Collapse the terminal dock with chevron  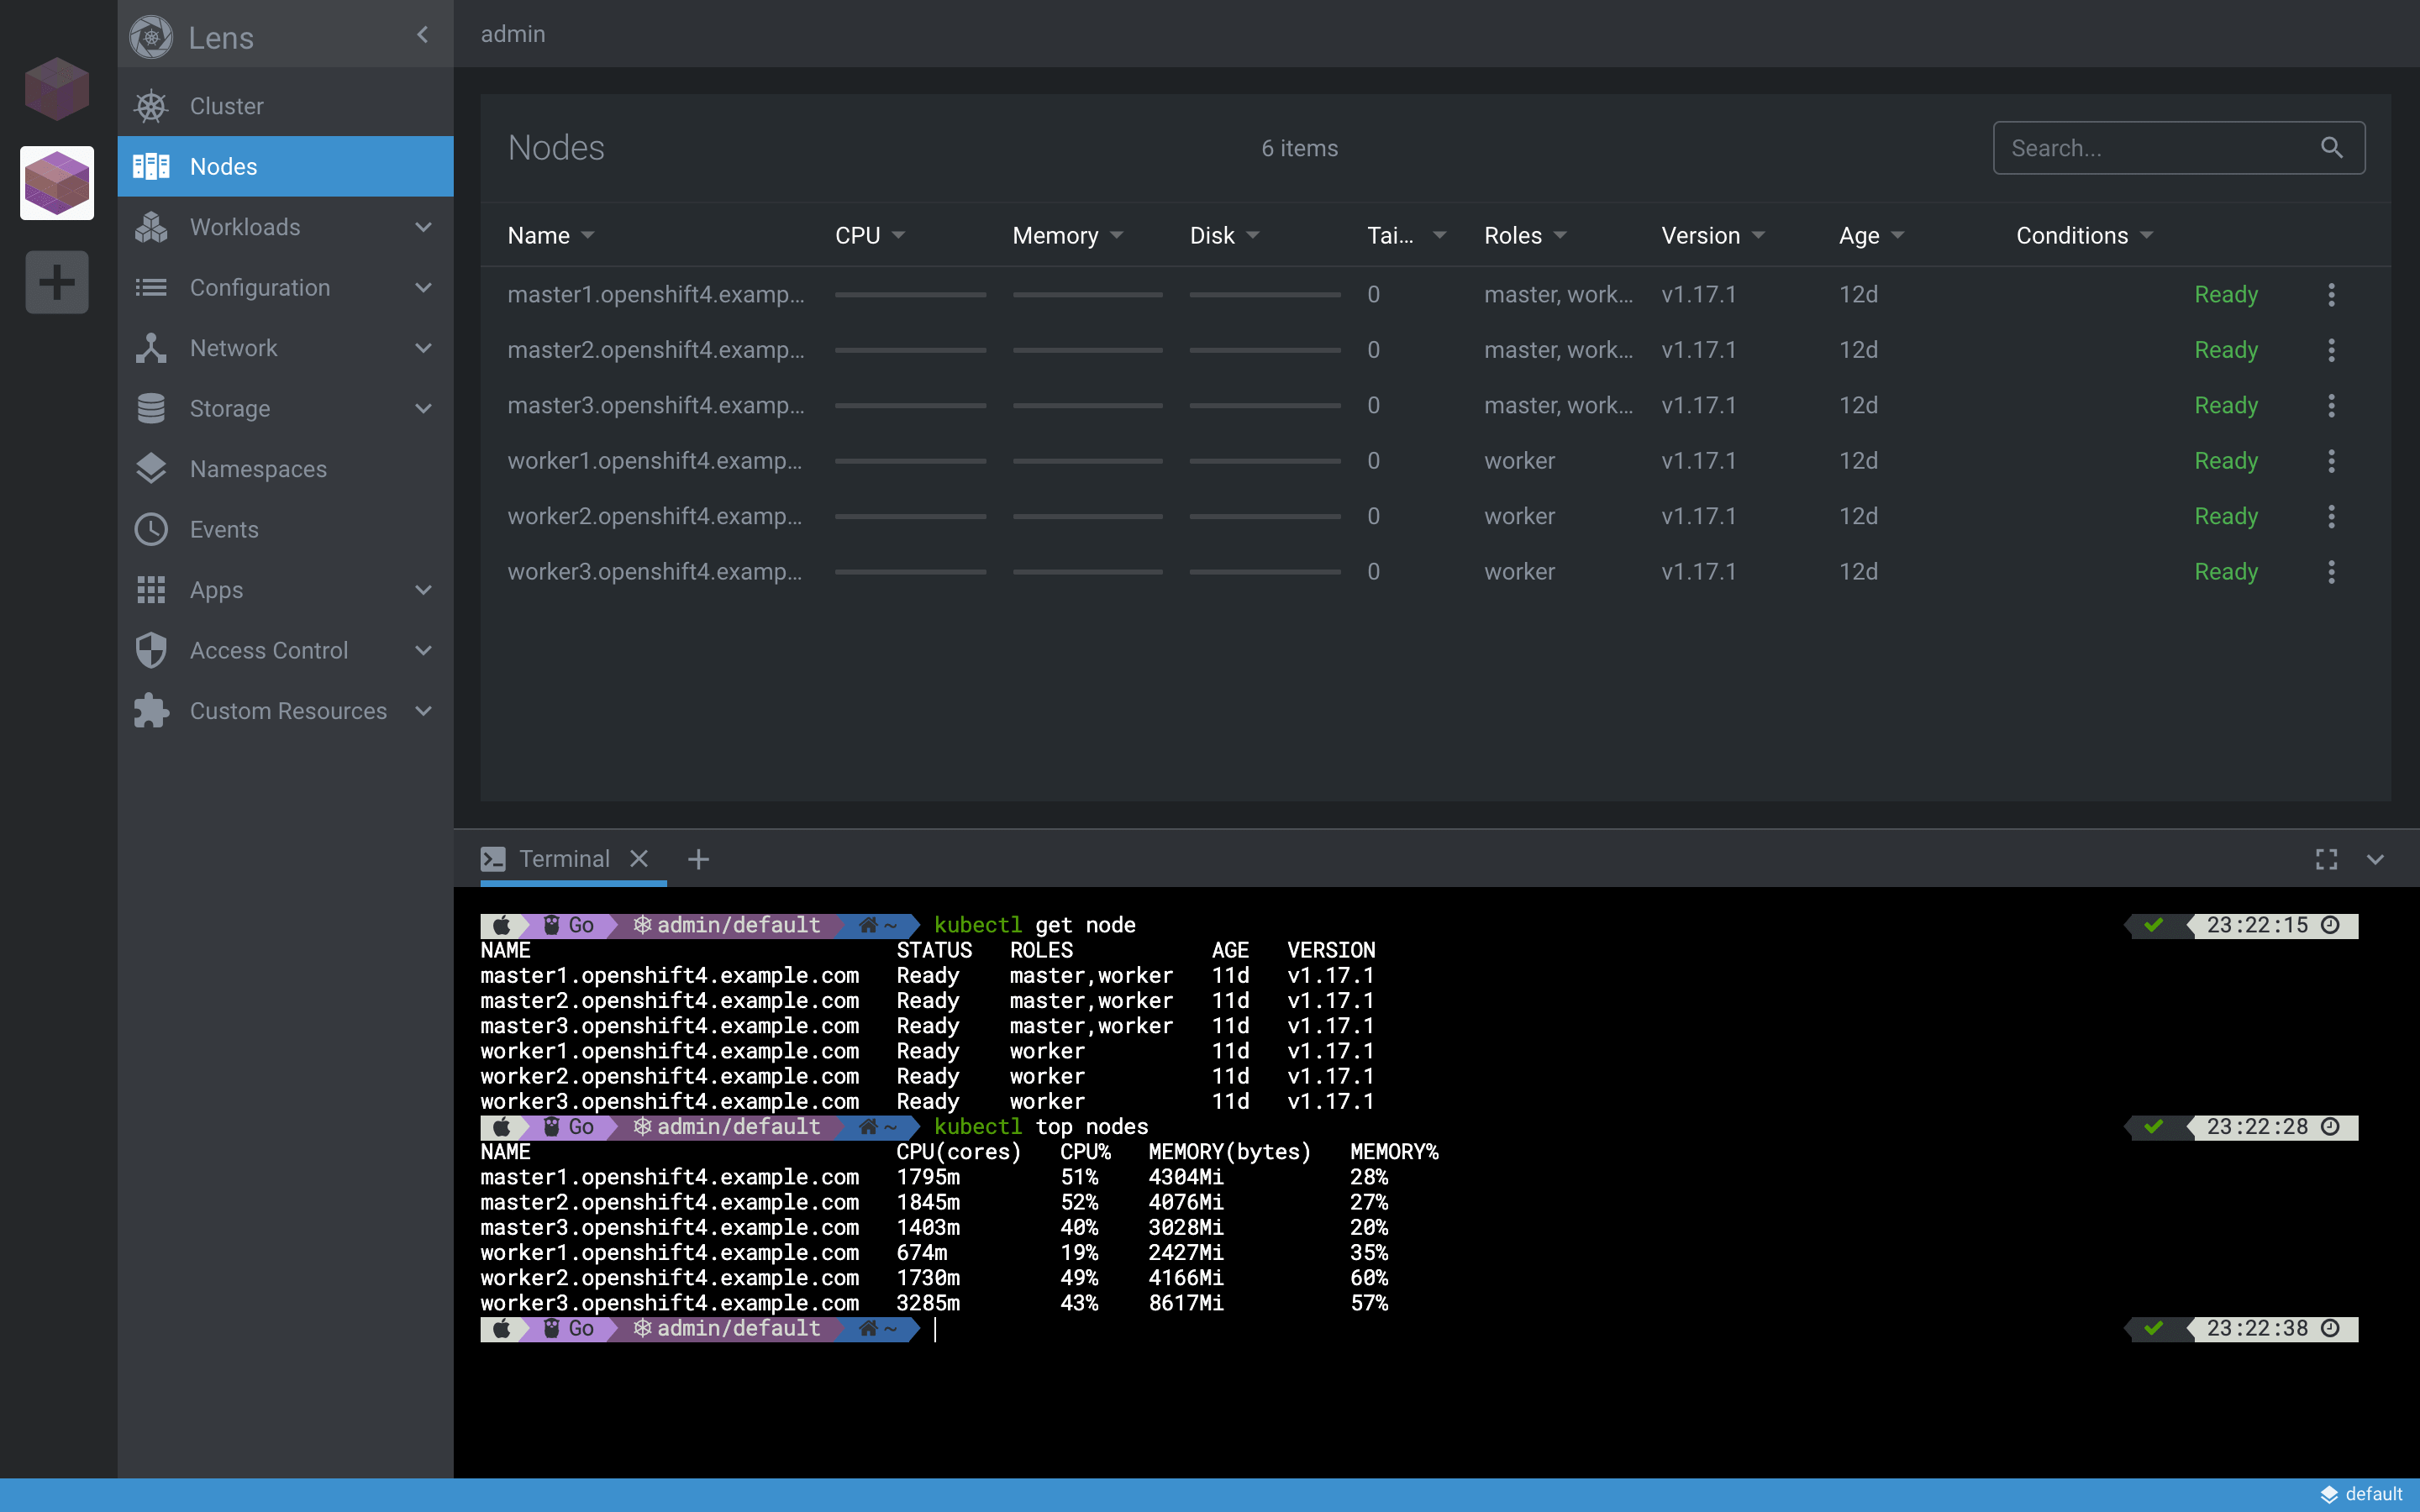tap(2375, 859)
